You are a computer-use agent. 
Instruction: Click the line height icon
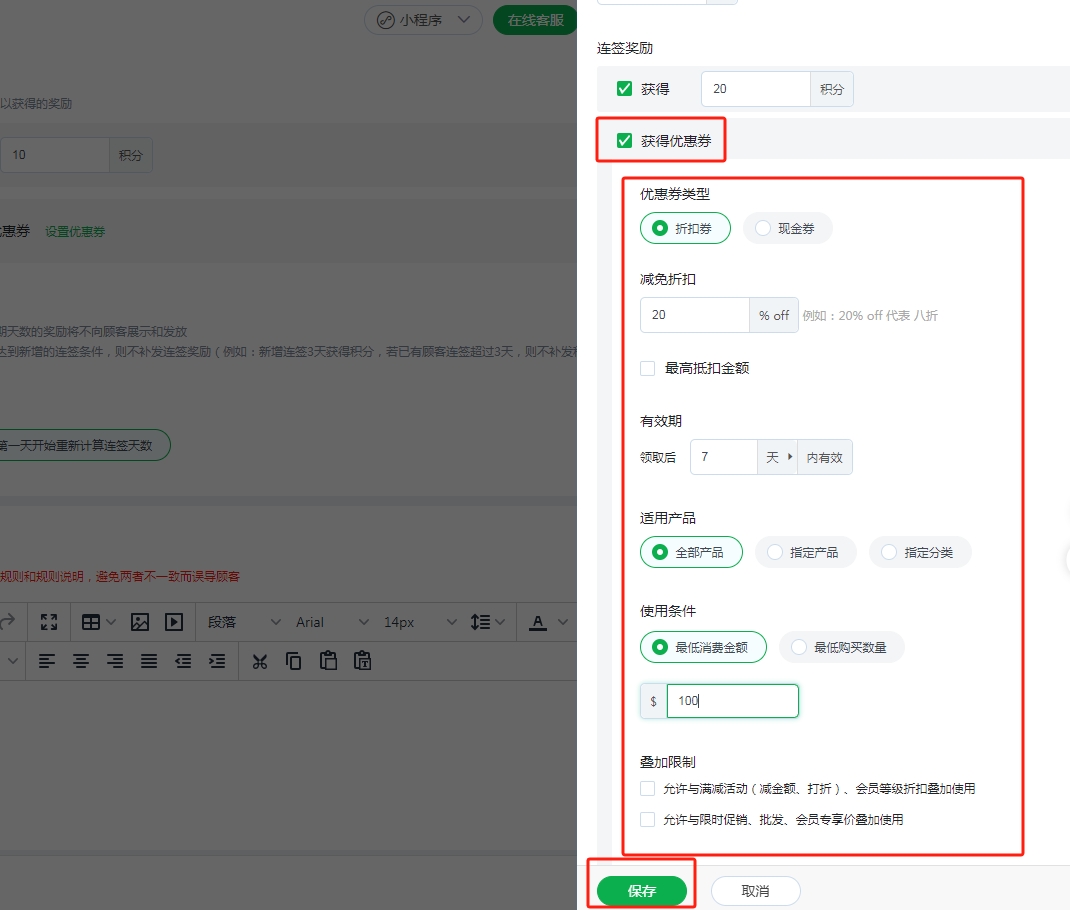(480, 621)
